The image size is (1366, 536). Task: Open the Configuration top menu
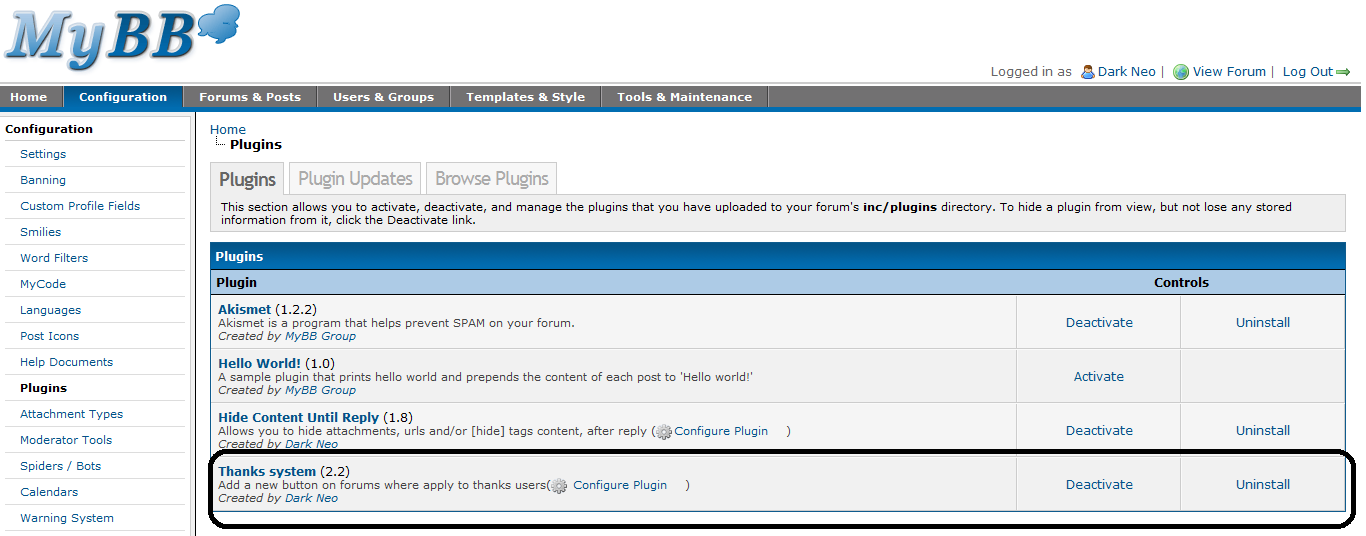point(123,97)
